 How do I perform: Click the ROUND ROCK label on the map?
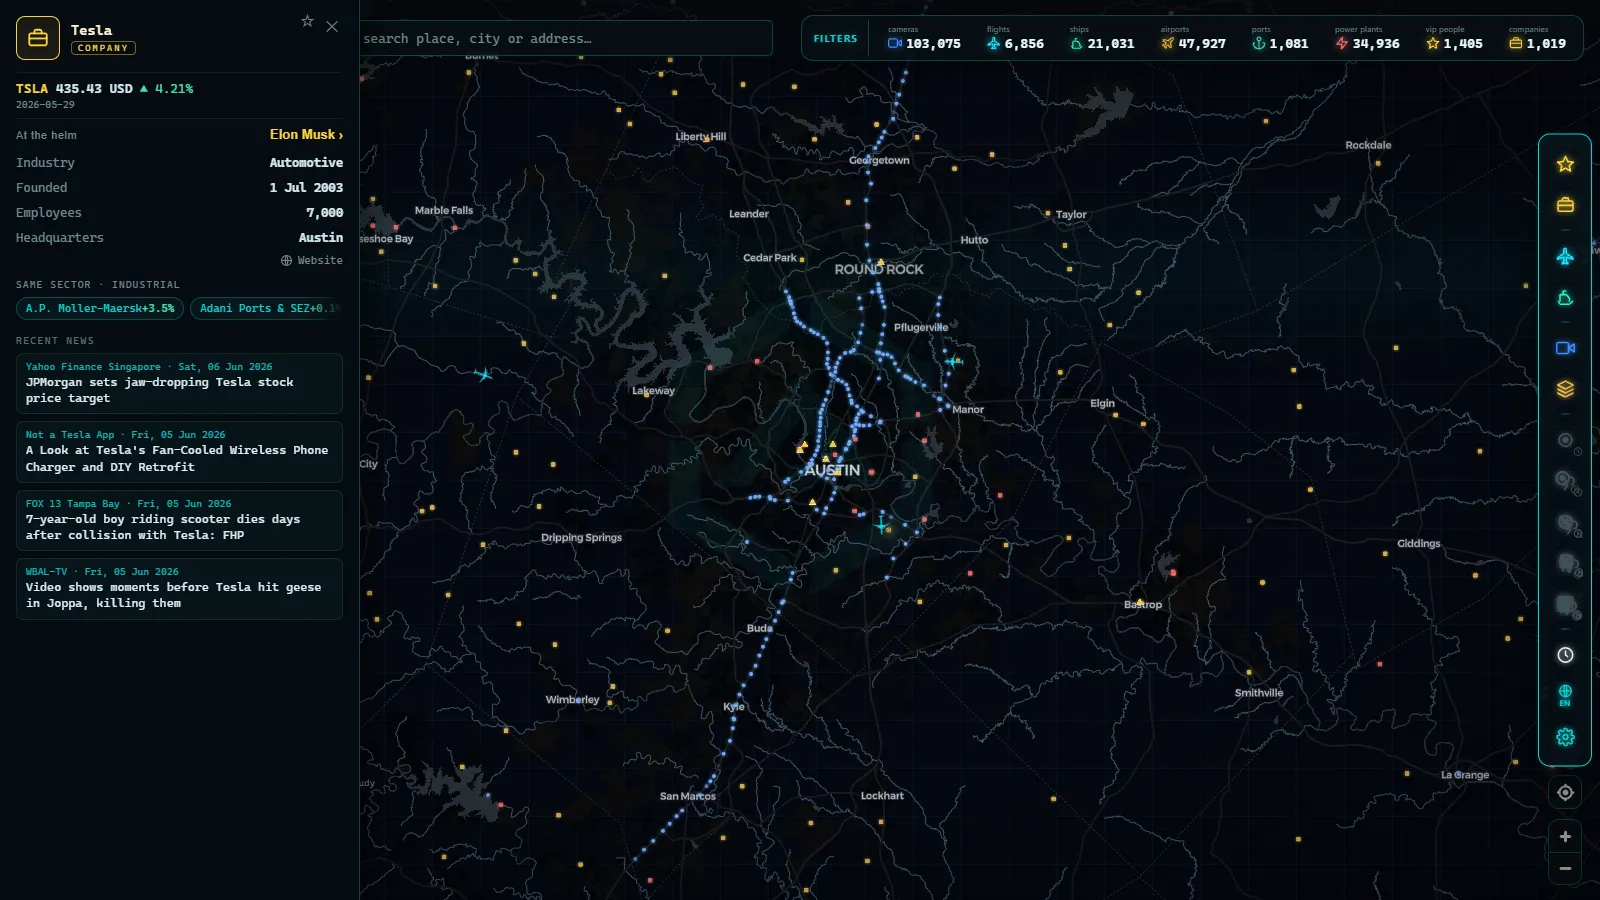point(879,269)
